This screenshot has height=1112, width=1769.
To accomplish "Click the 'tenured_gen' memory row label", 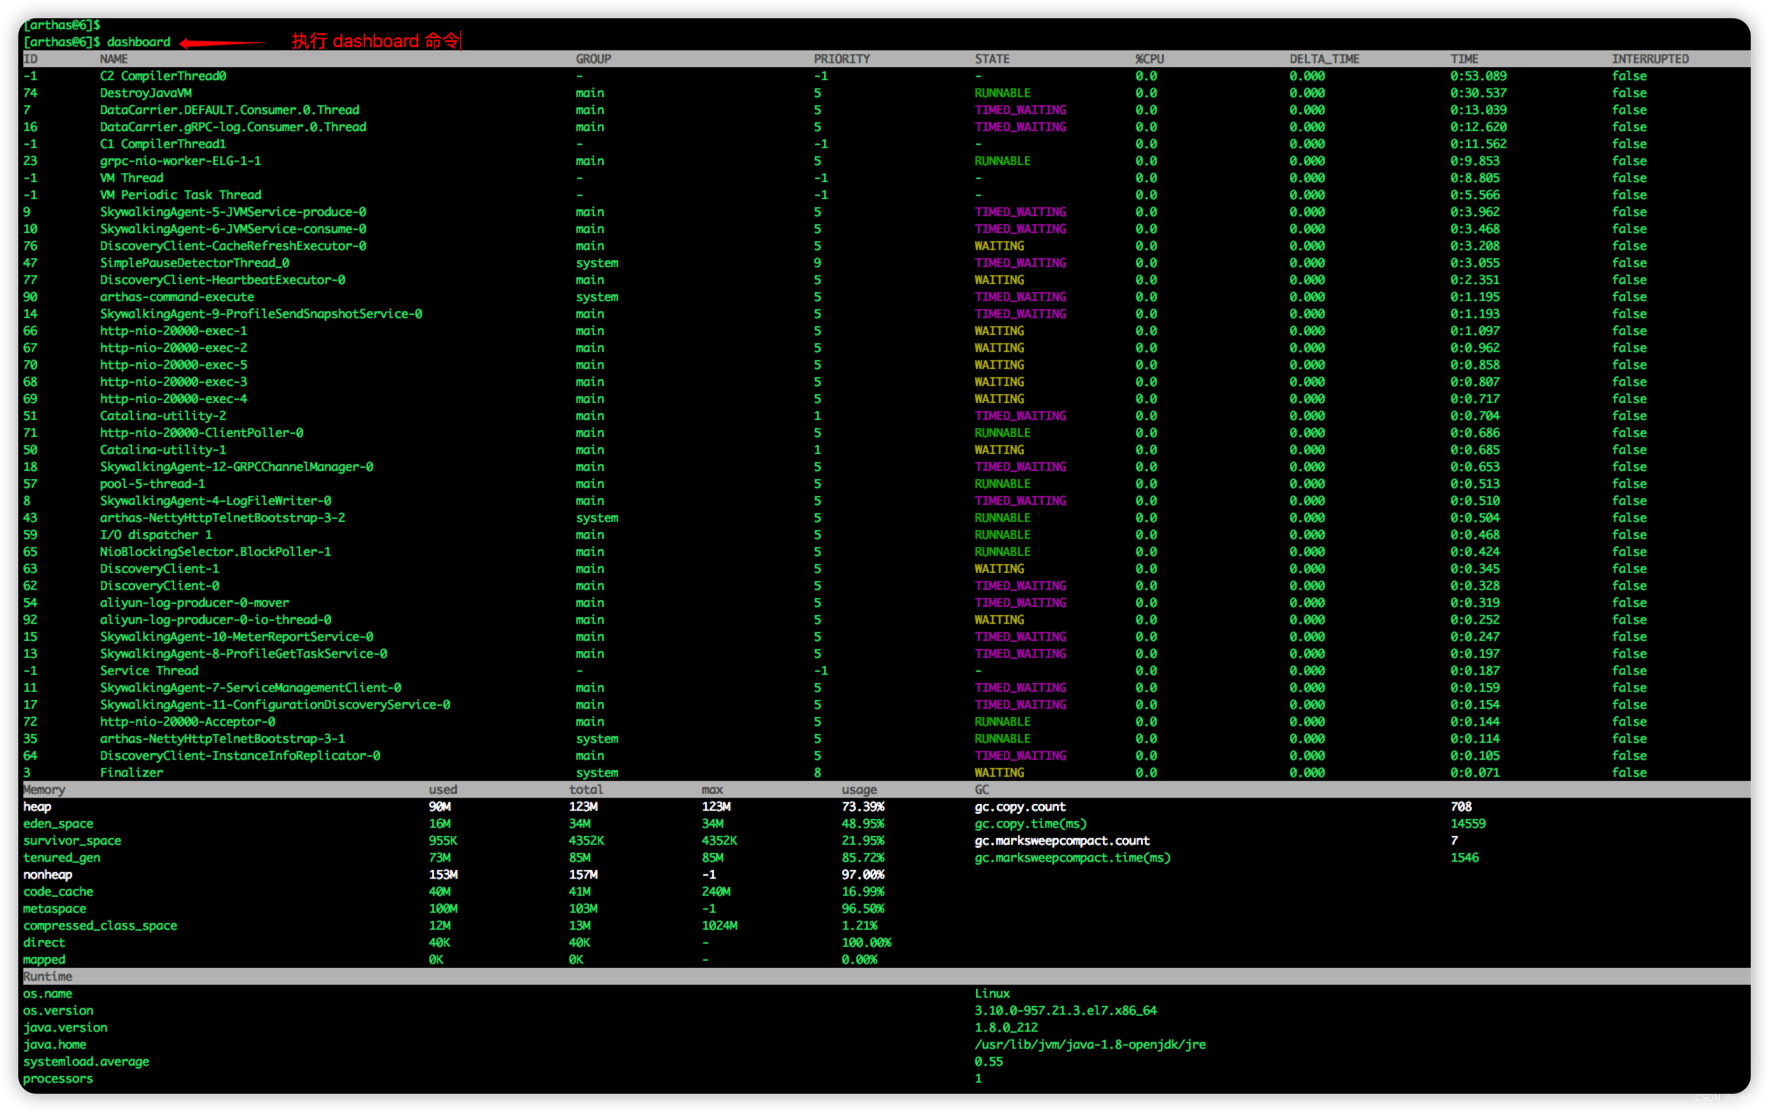I will [62, 858].
